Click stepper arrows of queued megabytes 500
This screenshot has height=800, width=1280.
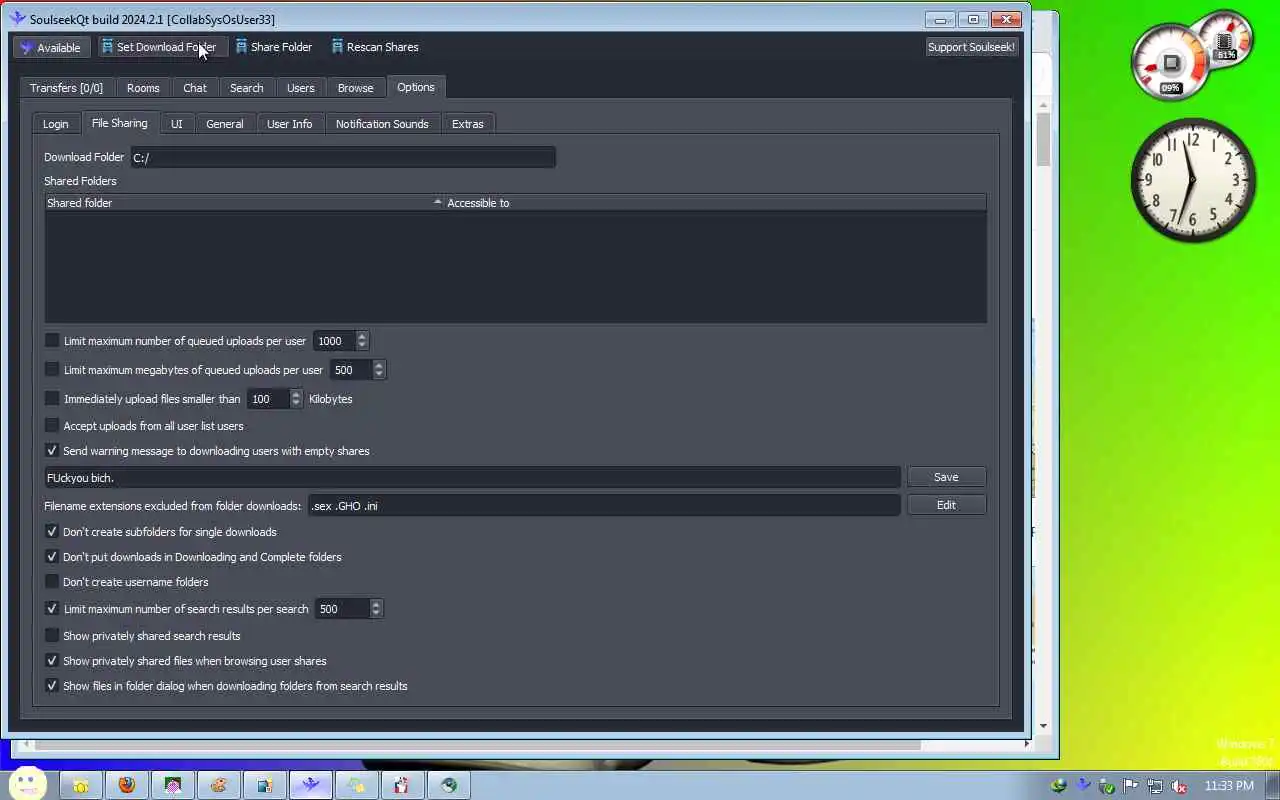click(x=378, y=370)
